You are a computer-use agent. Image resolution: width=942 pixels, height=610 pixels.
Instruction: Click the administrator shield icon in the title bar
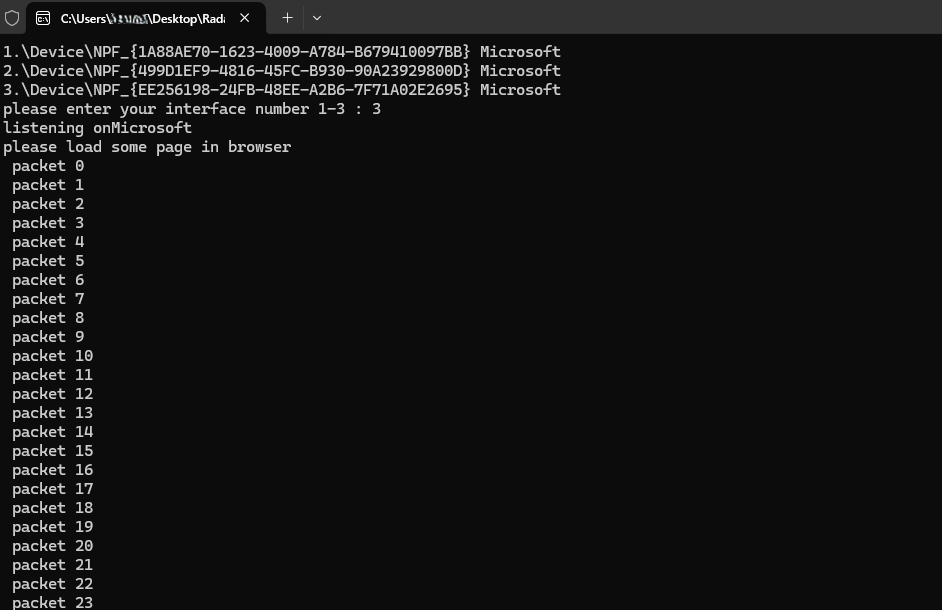(12, 18)
